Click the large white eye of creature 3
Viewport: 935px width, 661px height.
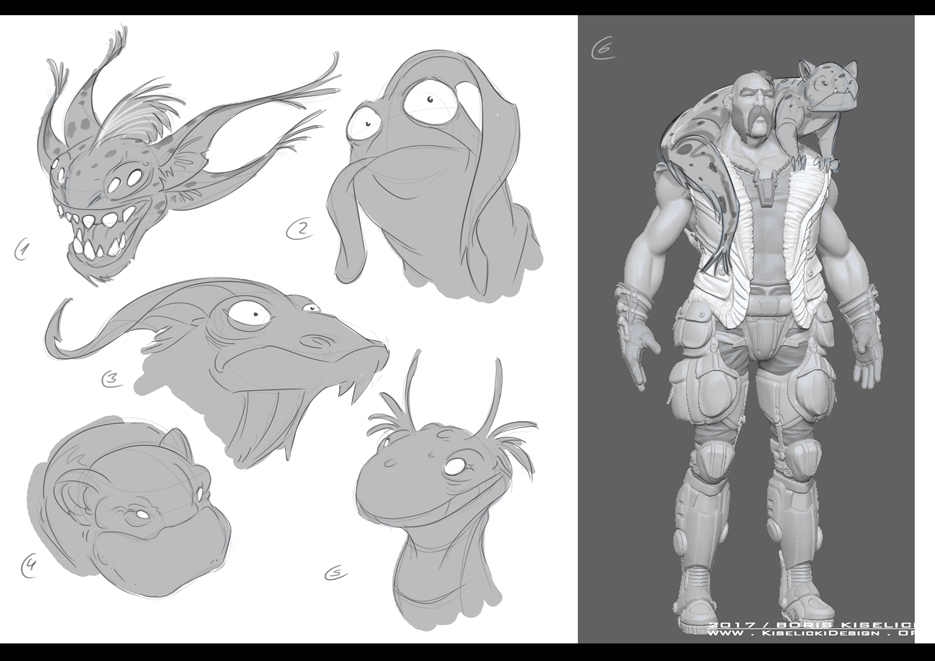tap(249, 314)
